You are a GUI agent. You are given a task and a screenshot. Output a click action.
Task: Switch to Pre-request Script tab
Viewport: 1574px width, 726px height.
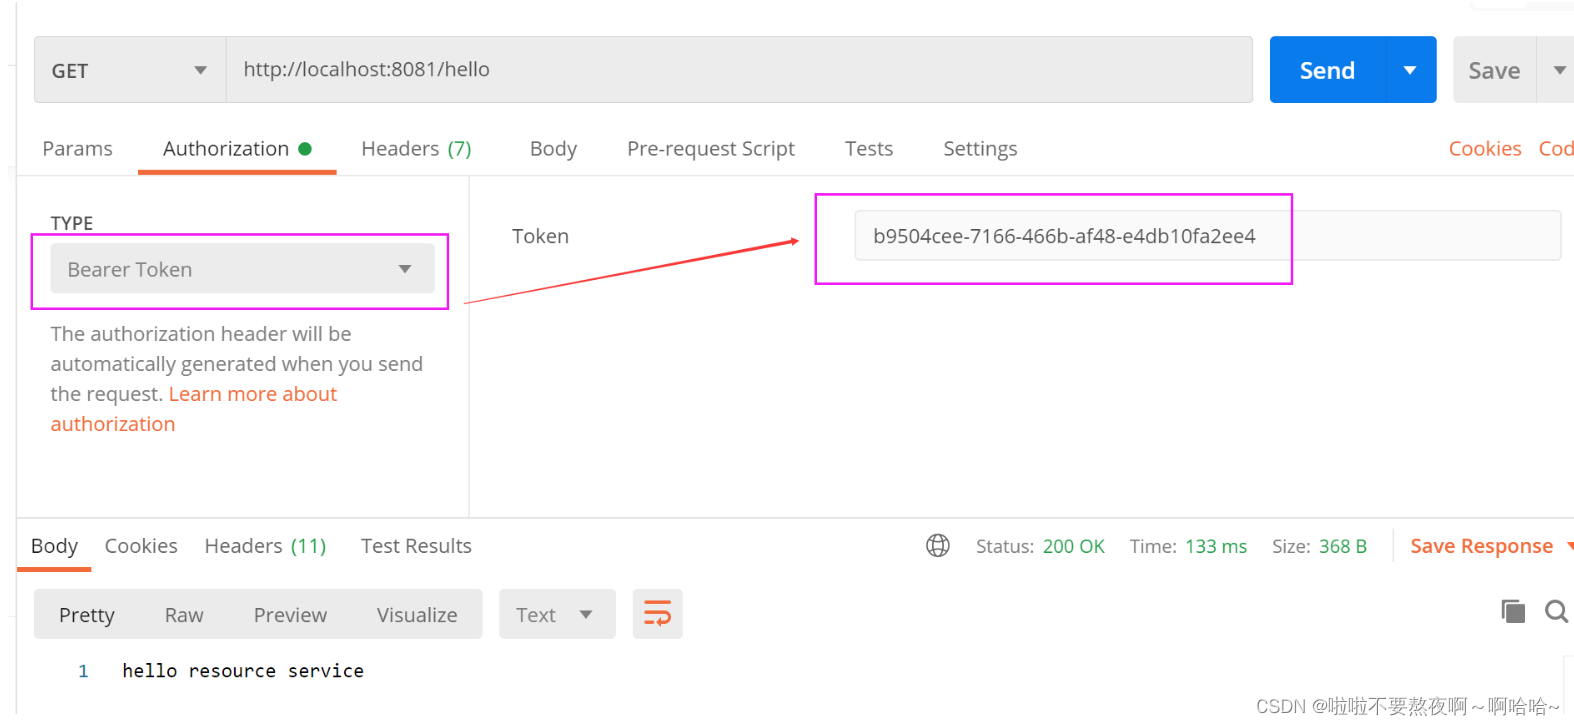(x=711, y=149)
